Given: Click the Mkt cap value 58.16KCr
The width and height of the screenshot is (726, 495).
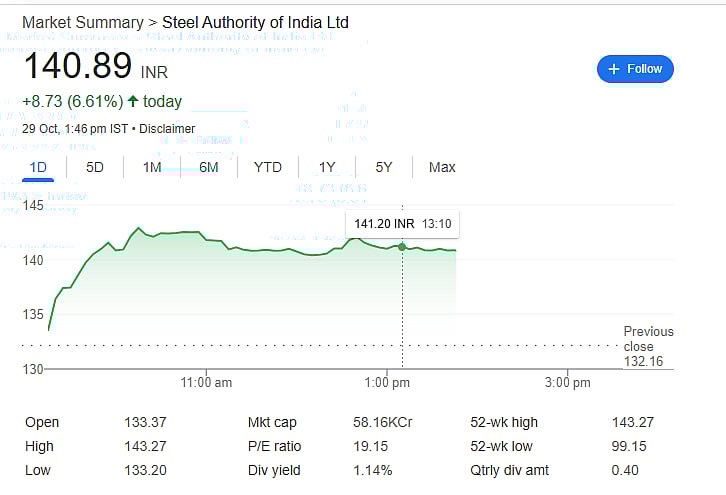Looking at the screenshot, I should [x=383, y=423].
